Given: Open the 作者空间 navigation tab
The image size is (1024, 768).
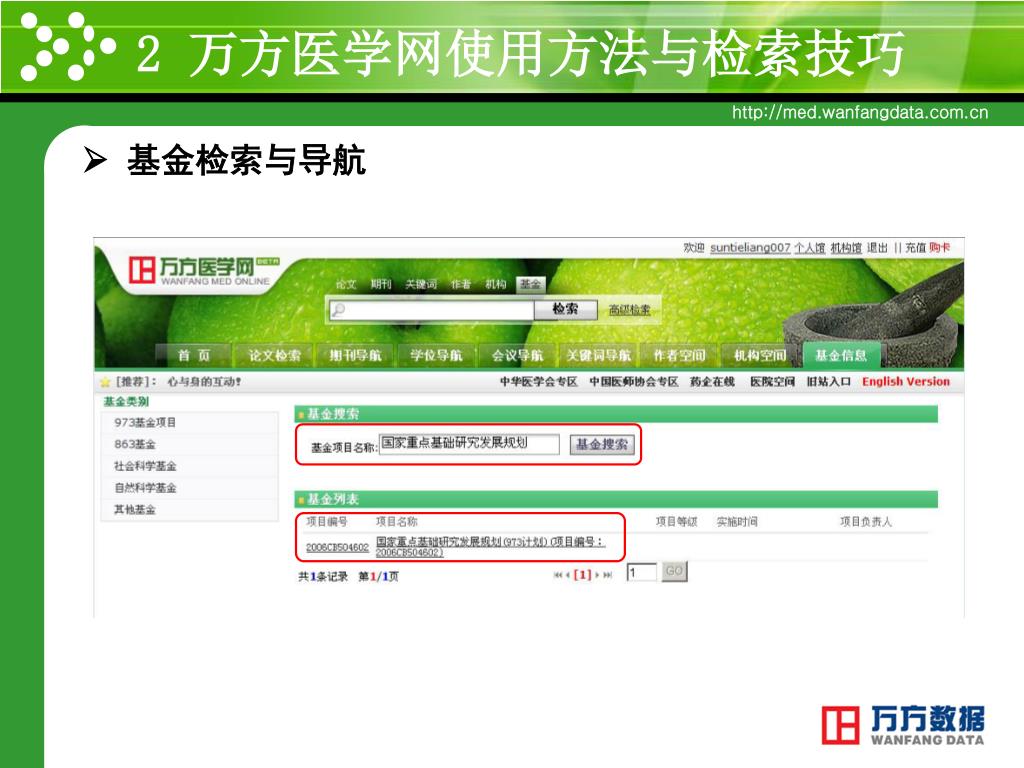Looking at the screenshot, I should coord(679,355).
